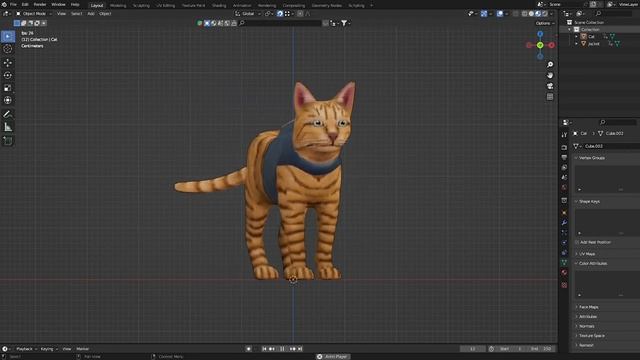
Task: Open the Output properties tab
Action: (564, 157)
